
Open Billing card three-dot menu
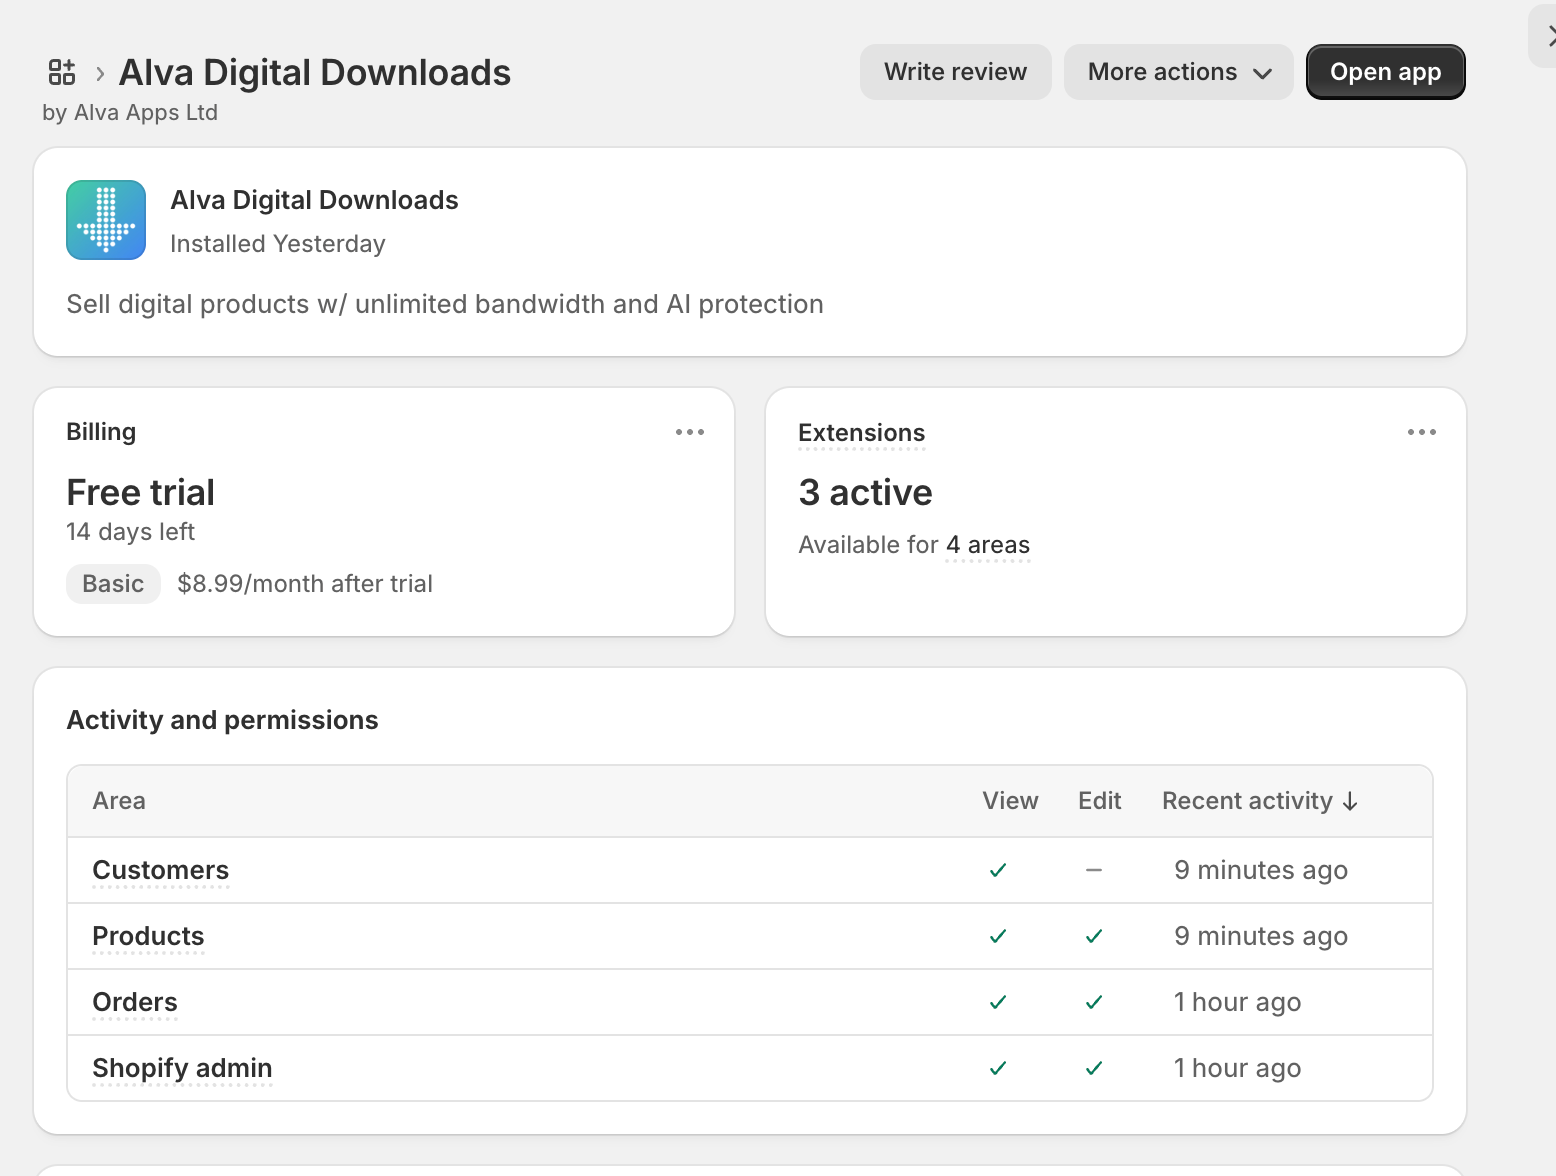point(690,432)
